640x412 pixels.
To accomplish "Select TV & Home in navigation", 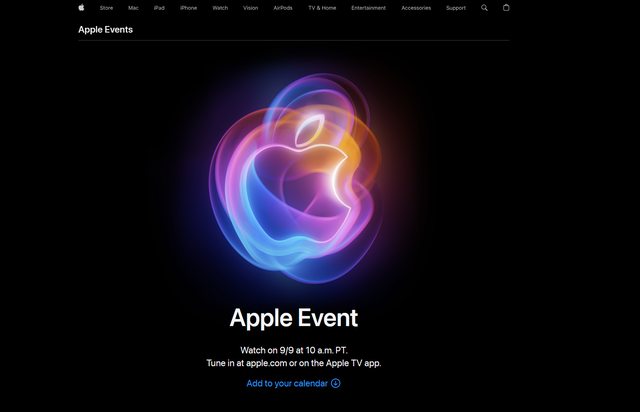I will click(x=322, y=8).
